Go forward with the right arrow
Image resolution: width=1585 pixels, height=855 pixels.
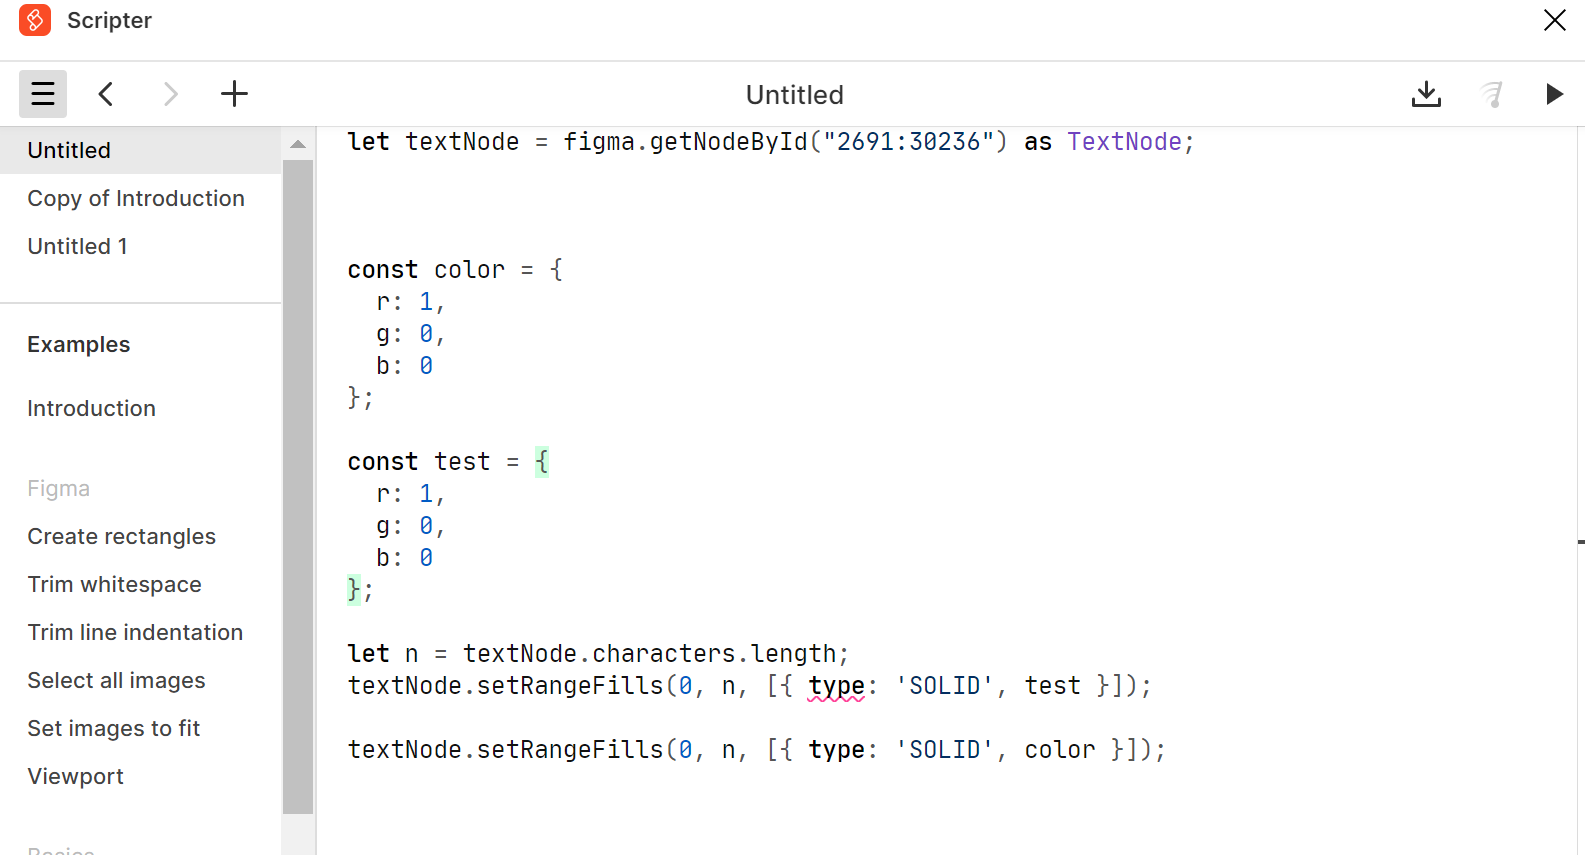(170, 94)
